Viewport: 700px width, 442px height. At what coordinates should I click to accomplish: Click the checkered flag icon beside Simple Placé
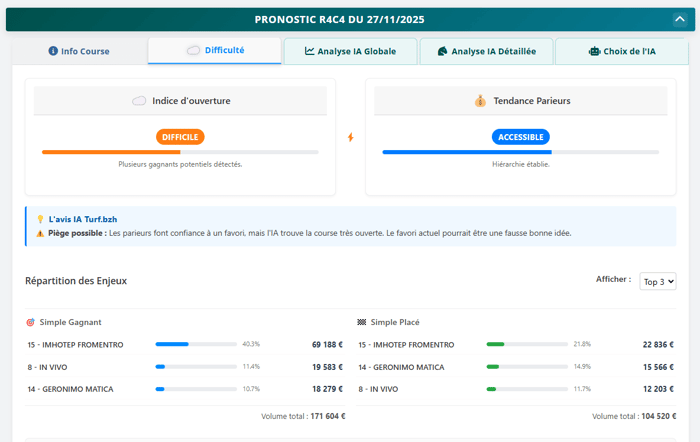coord(362,322)
